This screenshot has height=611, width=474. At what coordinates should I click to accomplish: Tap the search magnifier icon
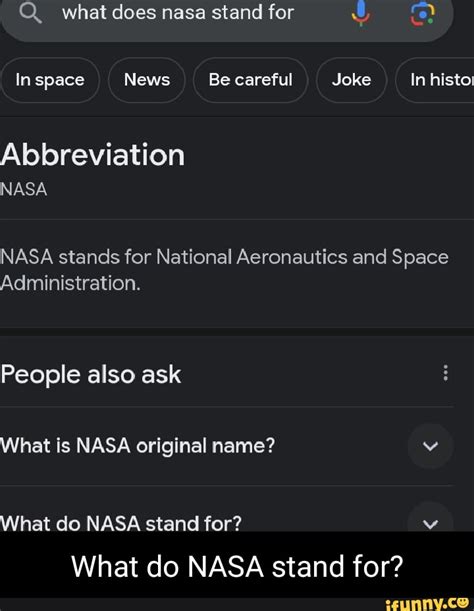(30, 13)
